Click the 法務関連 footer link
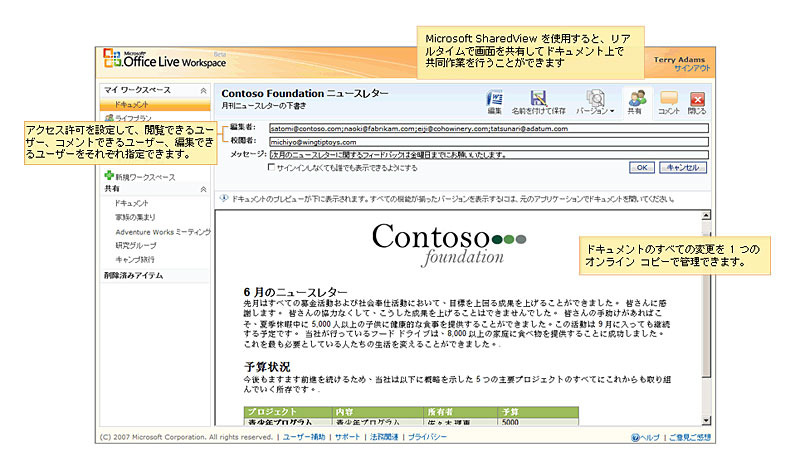 [384, 437]
